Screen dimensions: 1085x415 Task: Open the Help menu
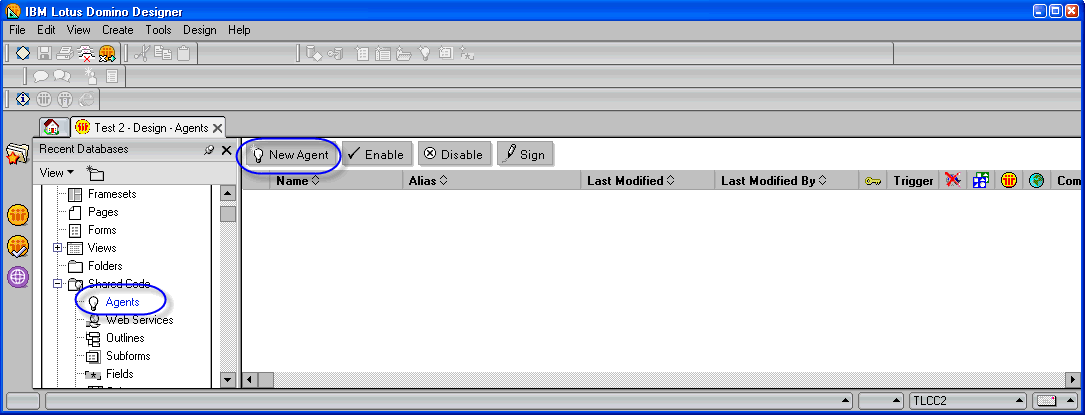coord(239,30)
